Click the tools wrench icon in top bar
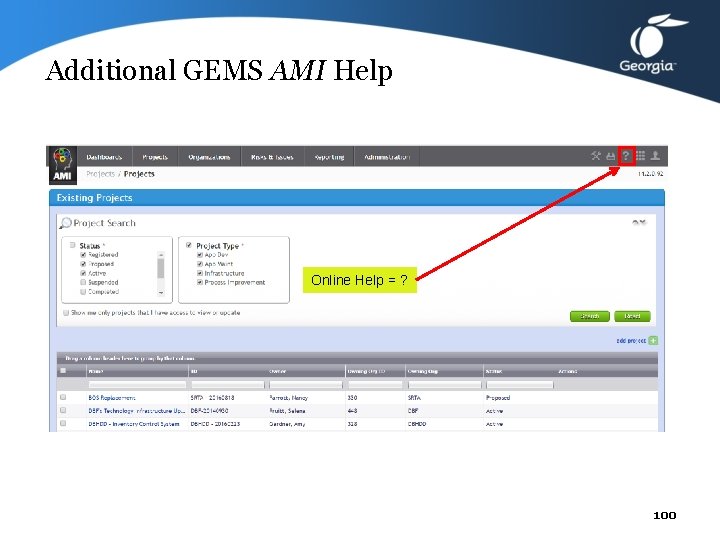 pyautogui.click(x=596, y=156)
